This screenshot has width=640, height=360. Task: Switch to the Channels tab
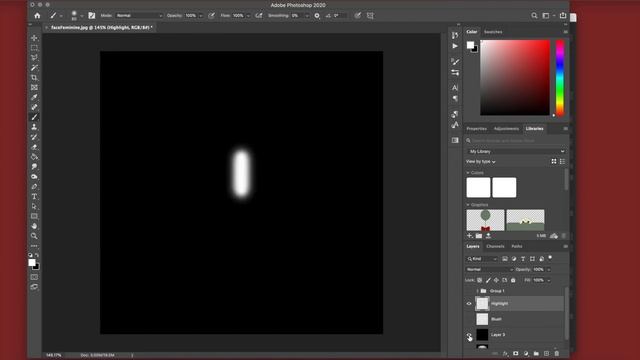click(495, 246)
